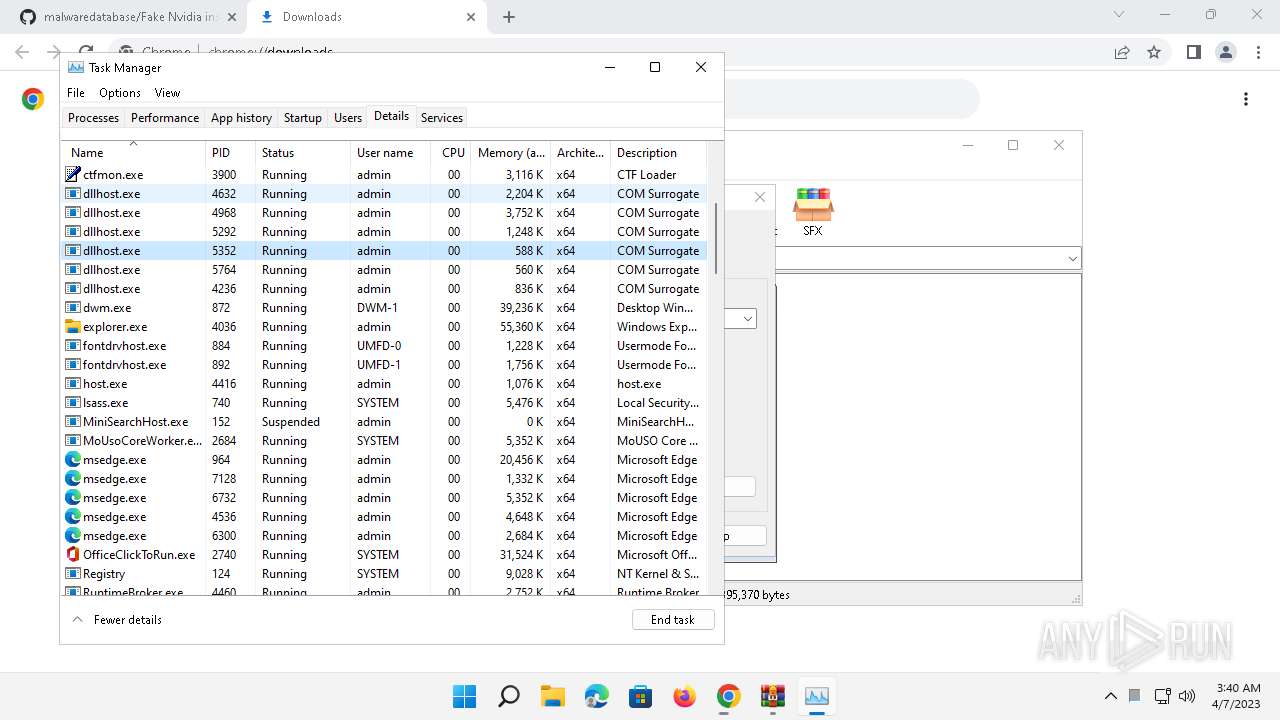This screenshot has height=720, width=1280.
Task: Sort by the Status column header
Action: coord(303,152)
